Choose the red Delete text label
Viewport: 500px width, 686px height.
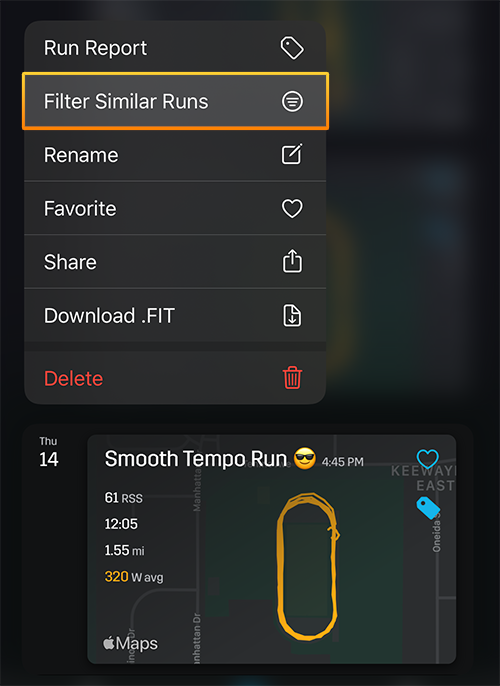[73, 378]
